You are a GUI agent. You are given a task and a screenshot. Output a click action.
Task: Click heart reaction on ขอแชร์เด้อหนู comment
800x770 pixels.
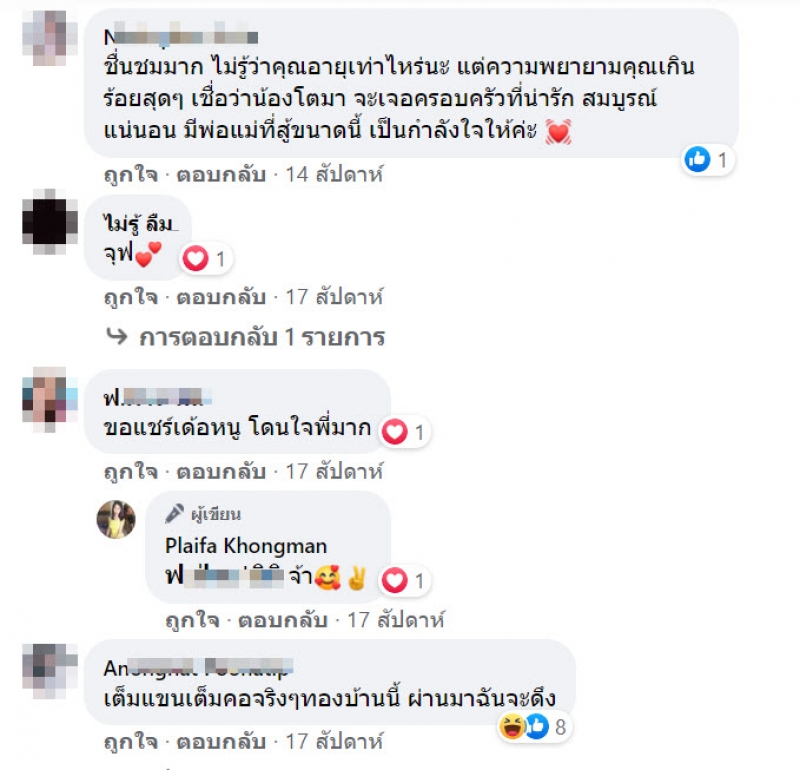click(x=394, y=432)
